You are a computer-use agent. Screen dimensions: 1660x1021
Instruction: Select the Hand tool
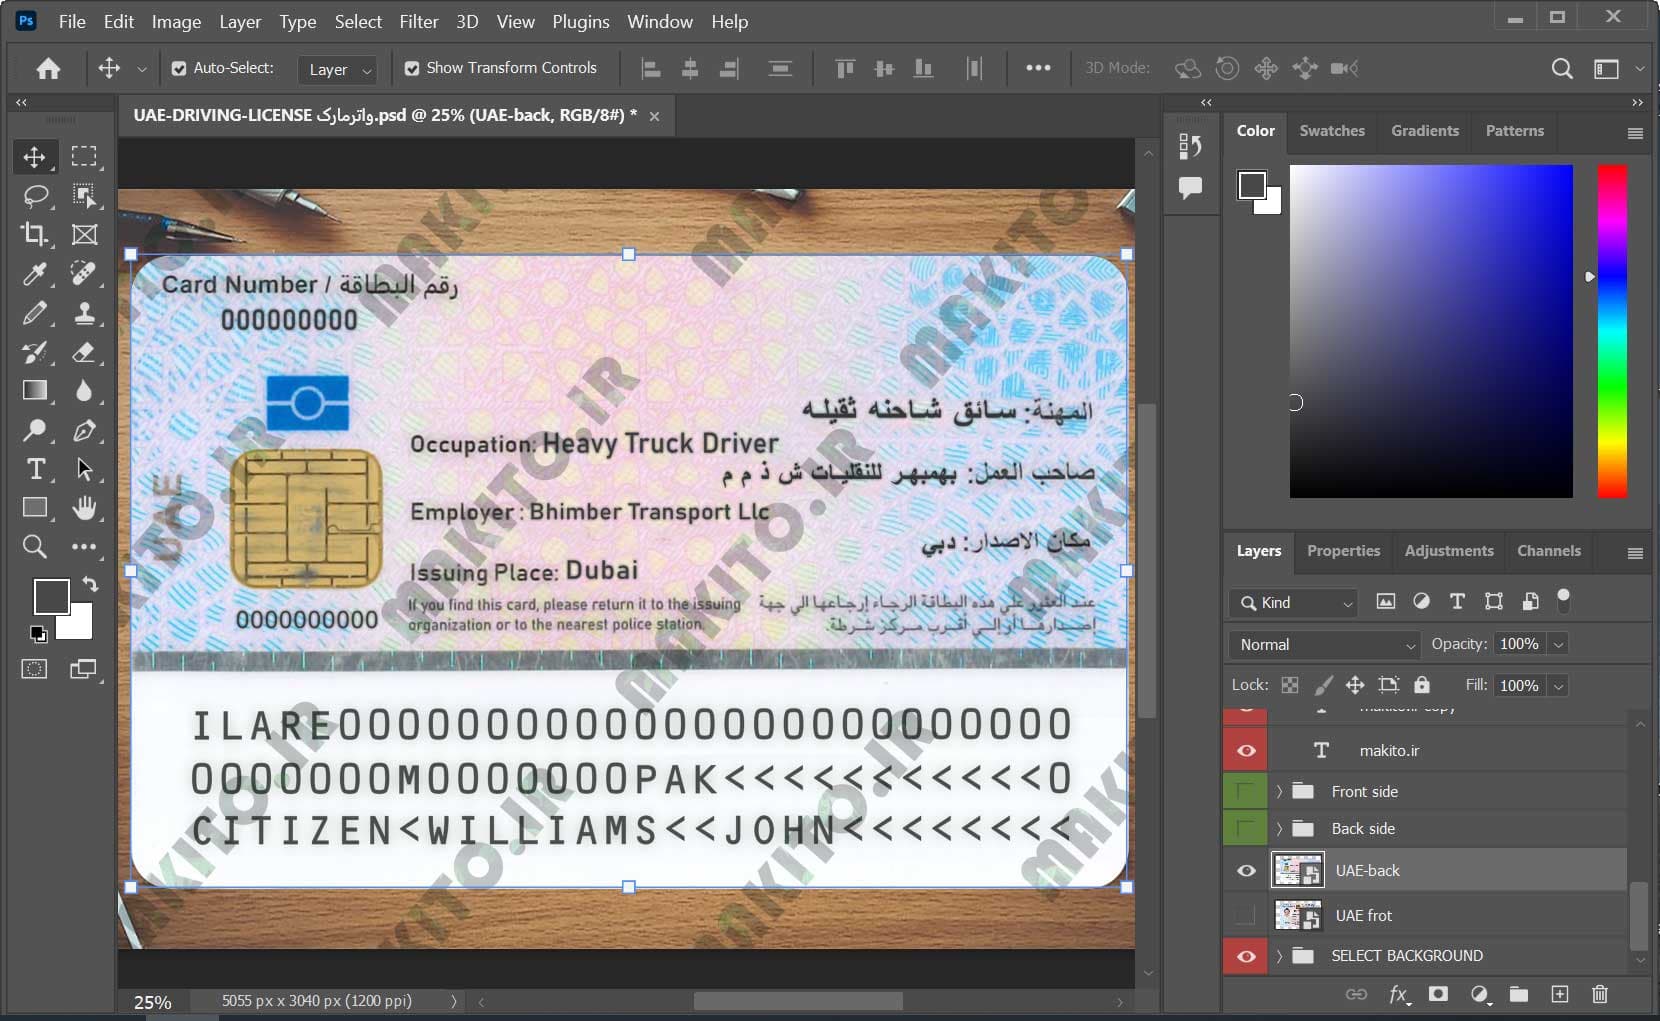pos(84,508)
